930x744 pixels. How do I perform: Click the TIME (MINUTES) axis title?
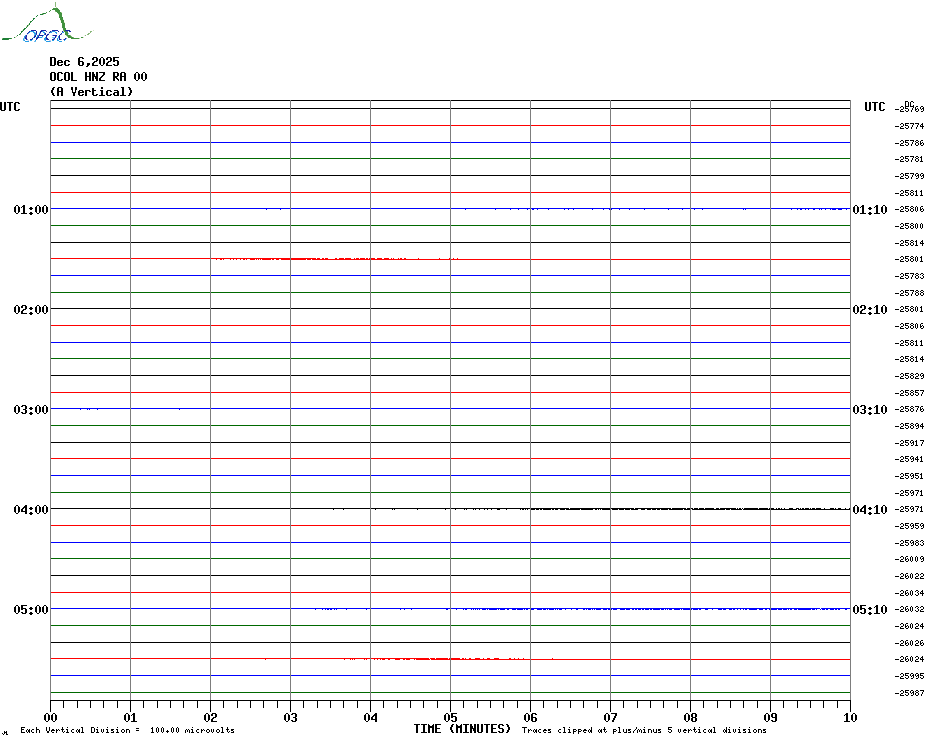pyautogui.click(x=462, y=729)
